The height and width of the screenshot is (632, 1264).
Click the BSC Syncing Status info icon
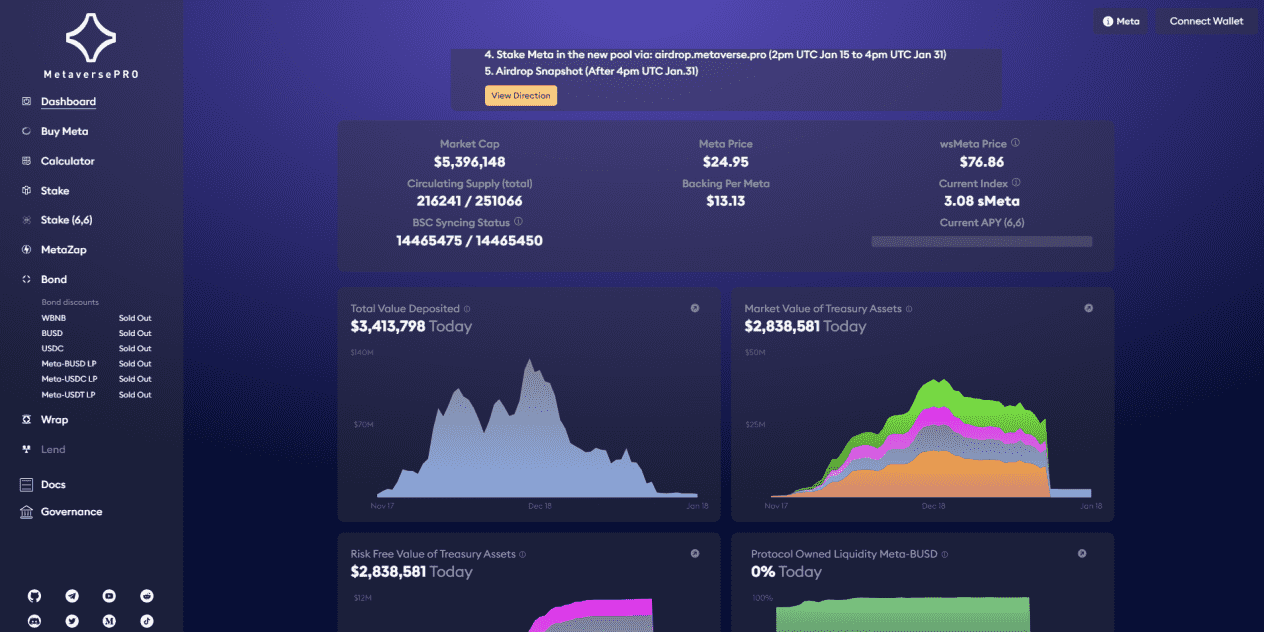coord(518,222)
